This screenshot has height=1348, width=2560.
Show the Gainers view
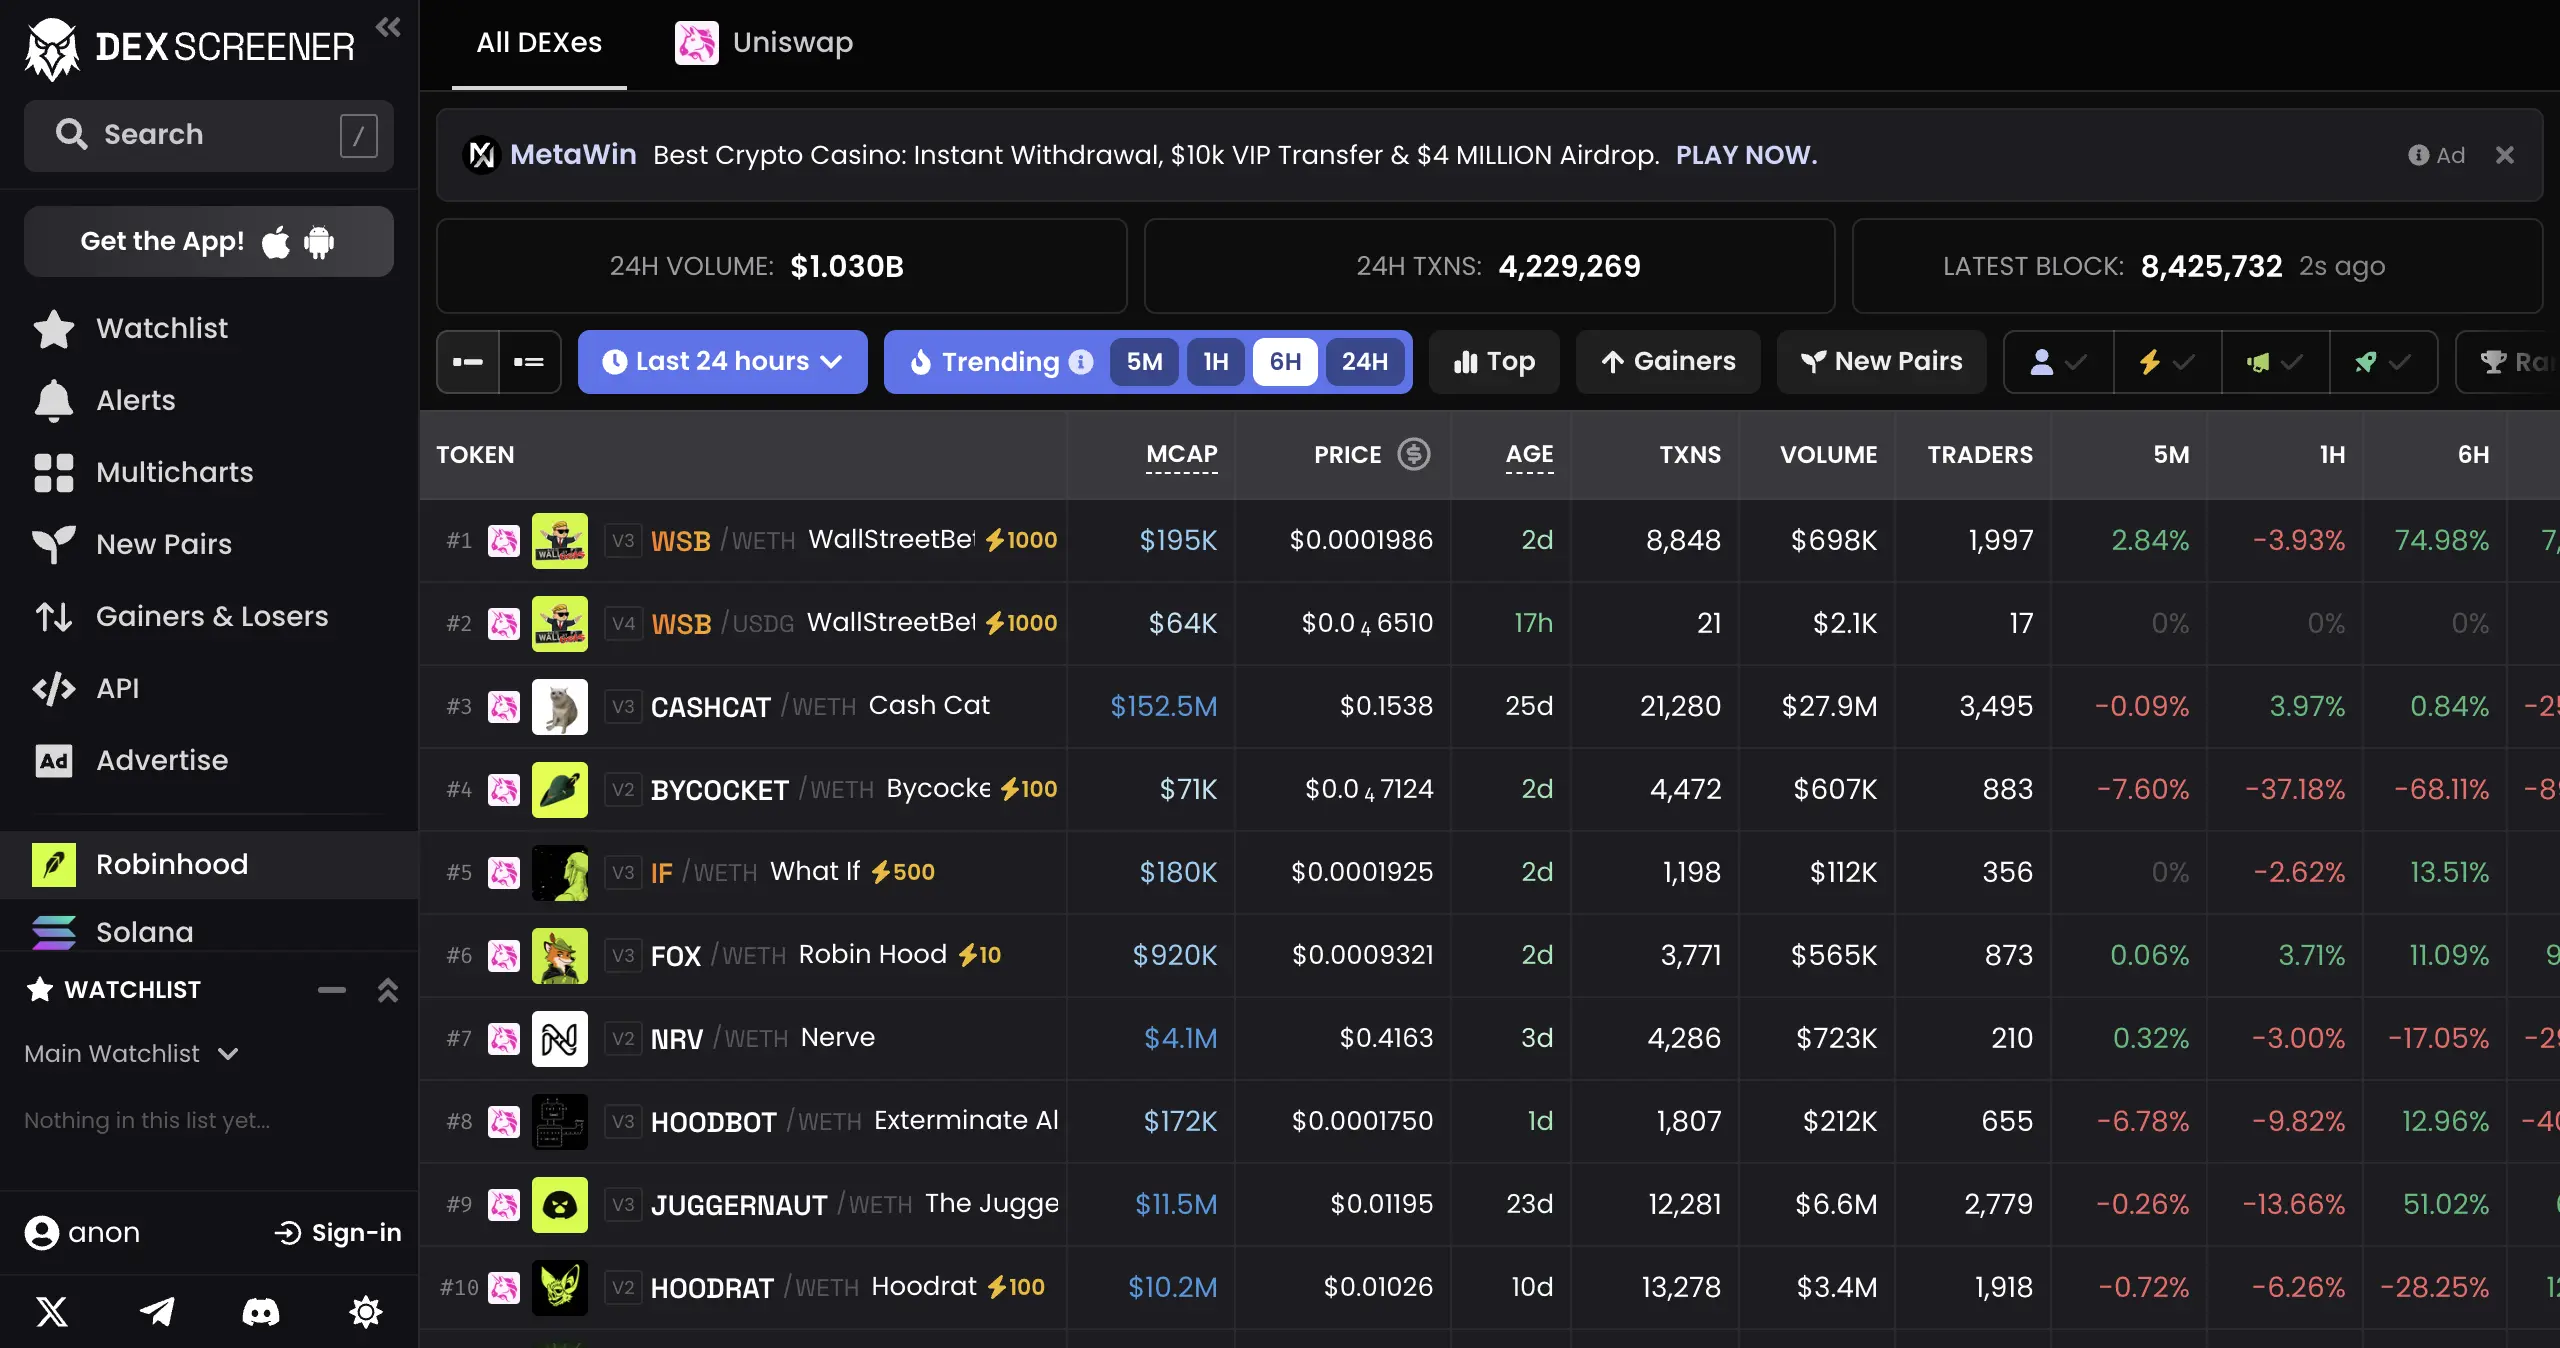point(1668,362)
